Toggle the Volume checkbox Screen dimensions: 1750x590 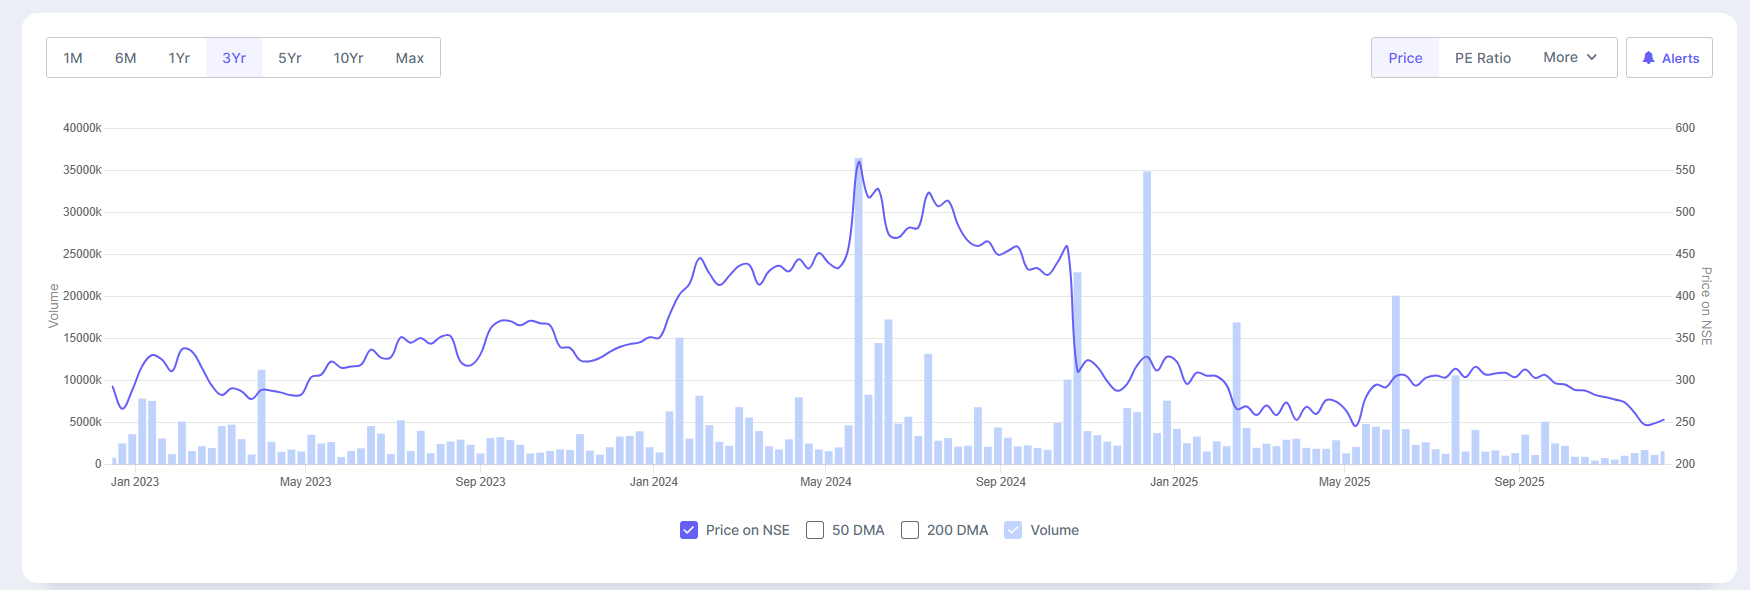pyautogui.click(x=1013, y=530)
